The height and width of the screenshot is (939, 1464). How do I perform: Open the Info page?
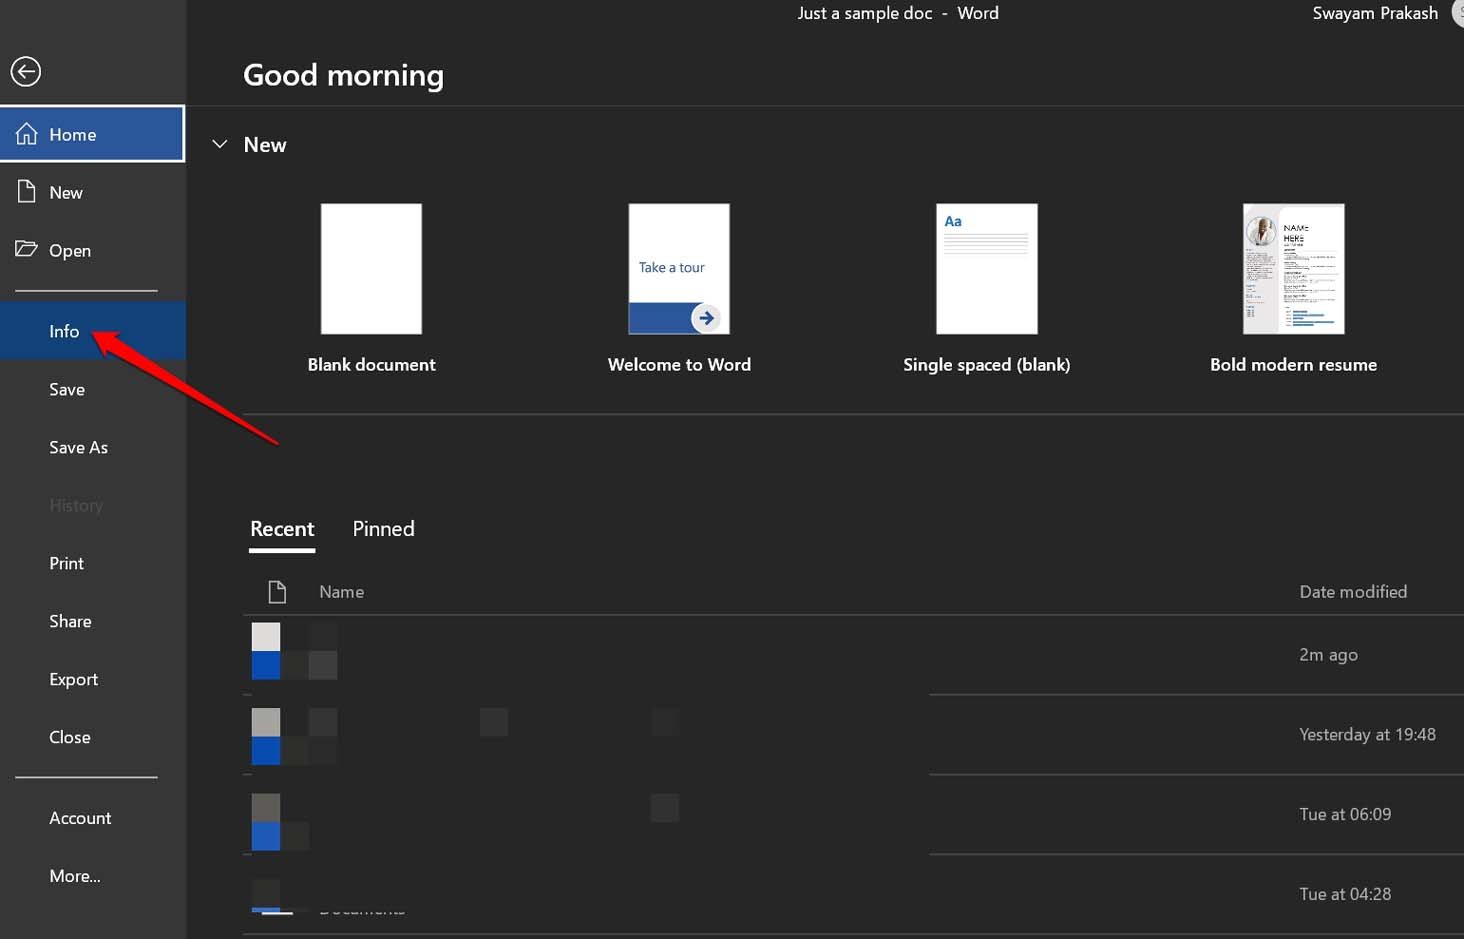[x=93, y=331]
